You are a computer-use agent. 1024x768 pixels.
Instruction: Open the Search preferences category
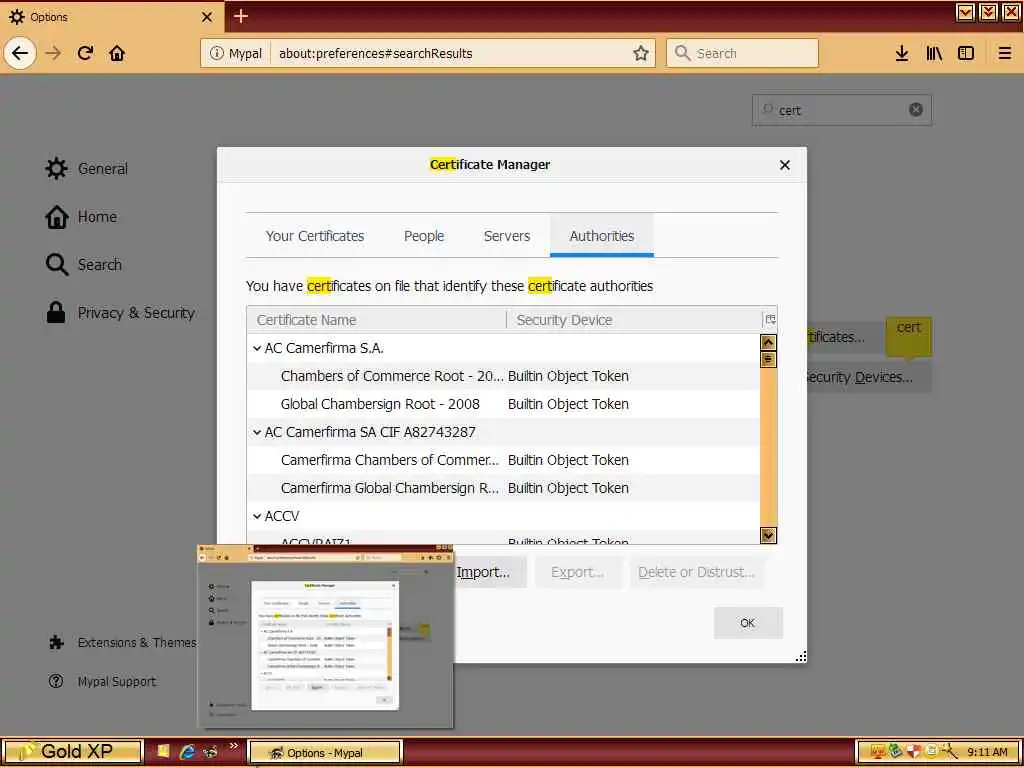click(x=84, y=264)
